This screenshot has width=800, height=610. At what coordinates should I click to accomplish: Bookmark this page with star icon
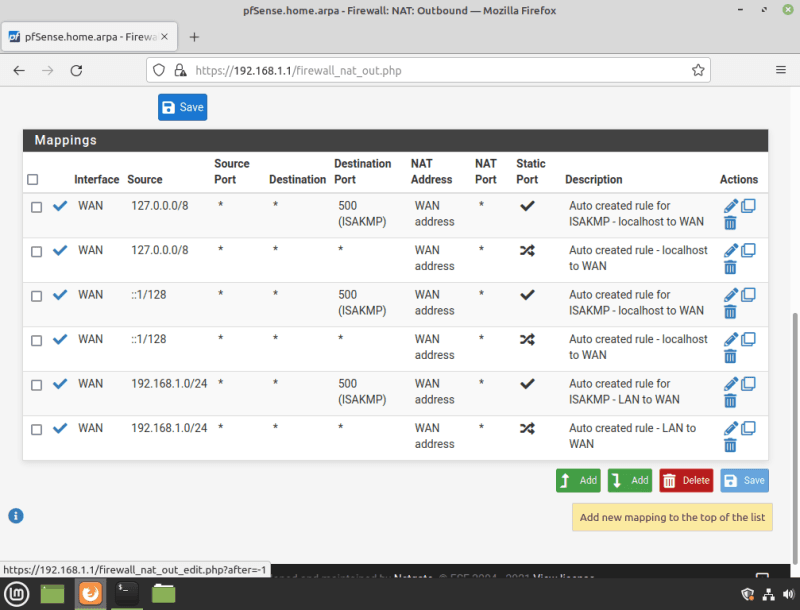click(x=698, y=71)
